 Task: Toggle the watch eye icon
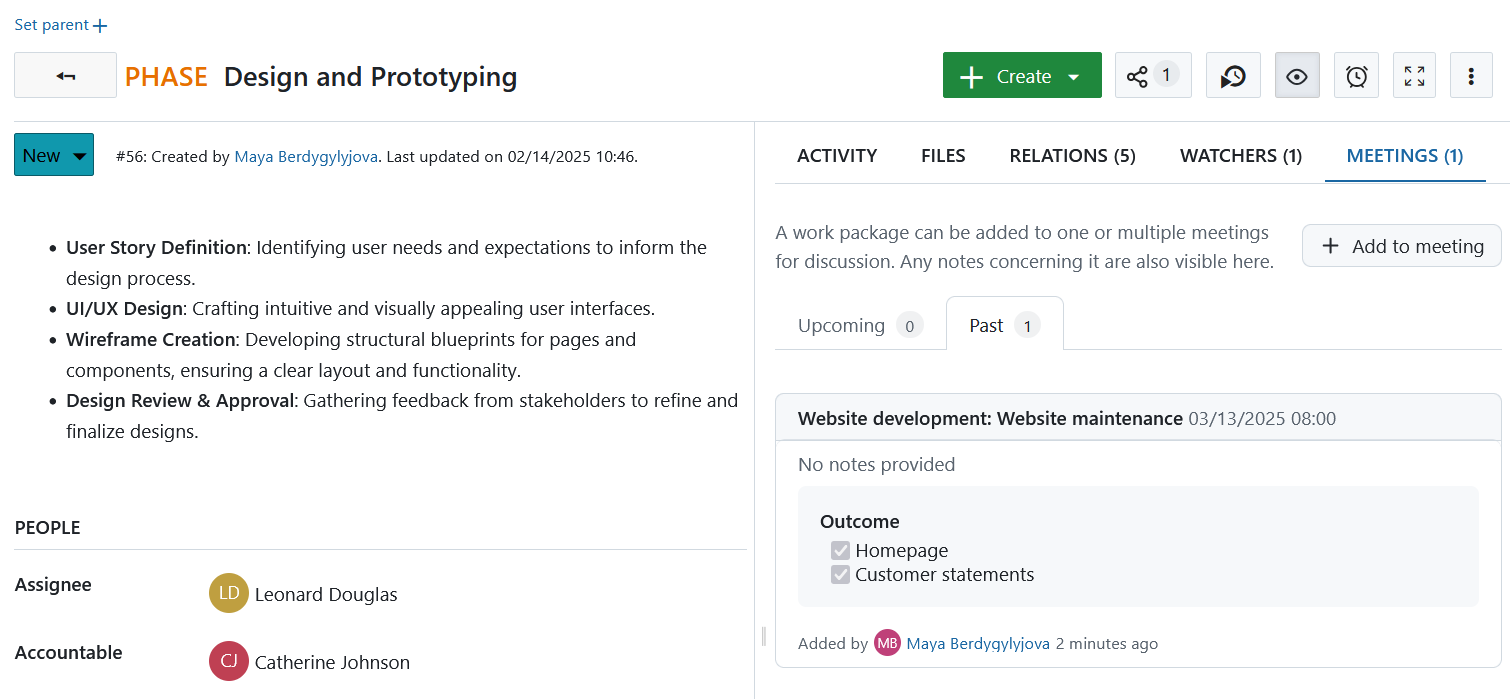click(1296, 76)
